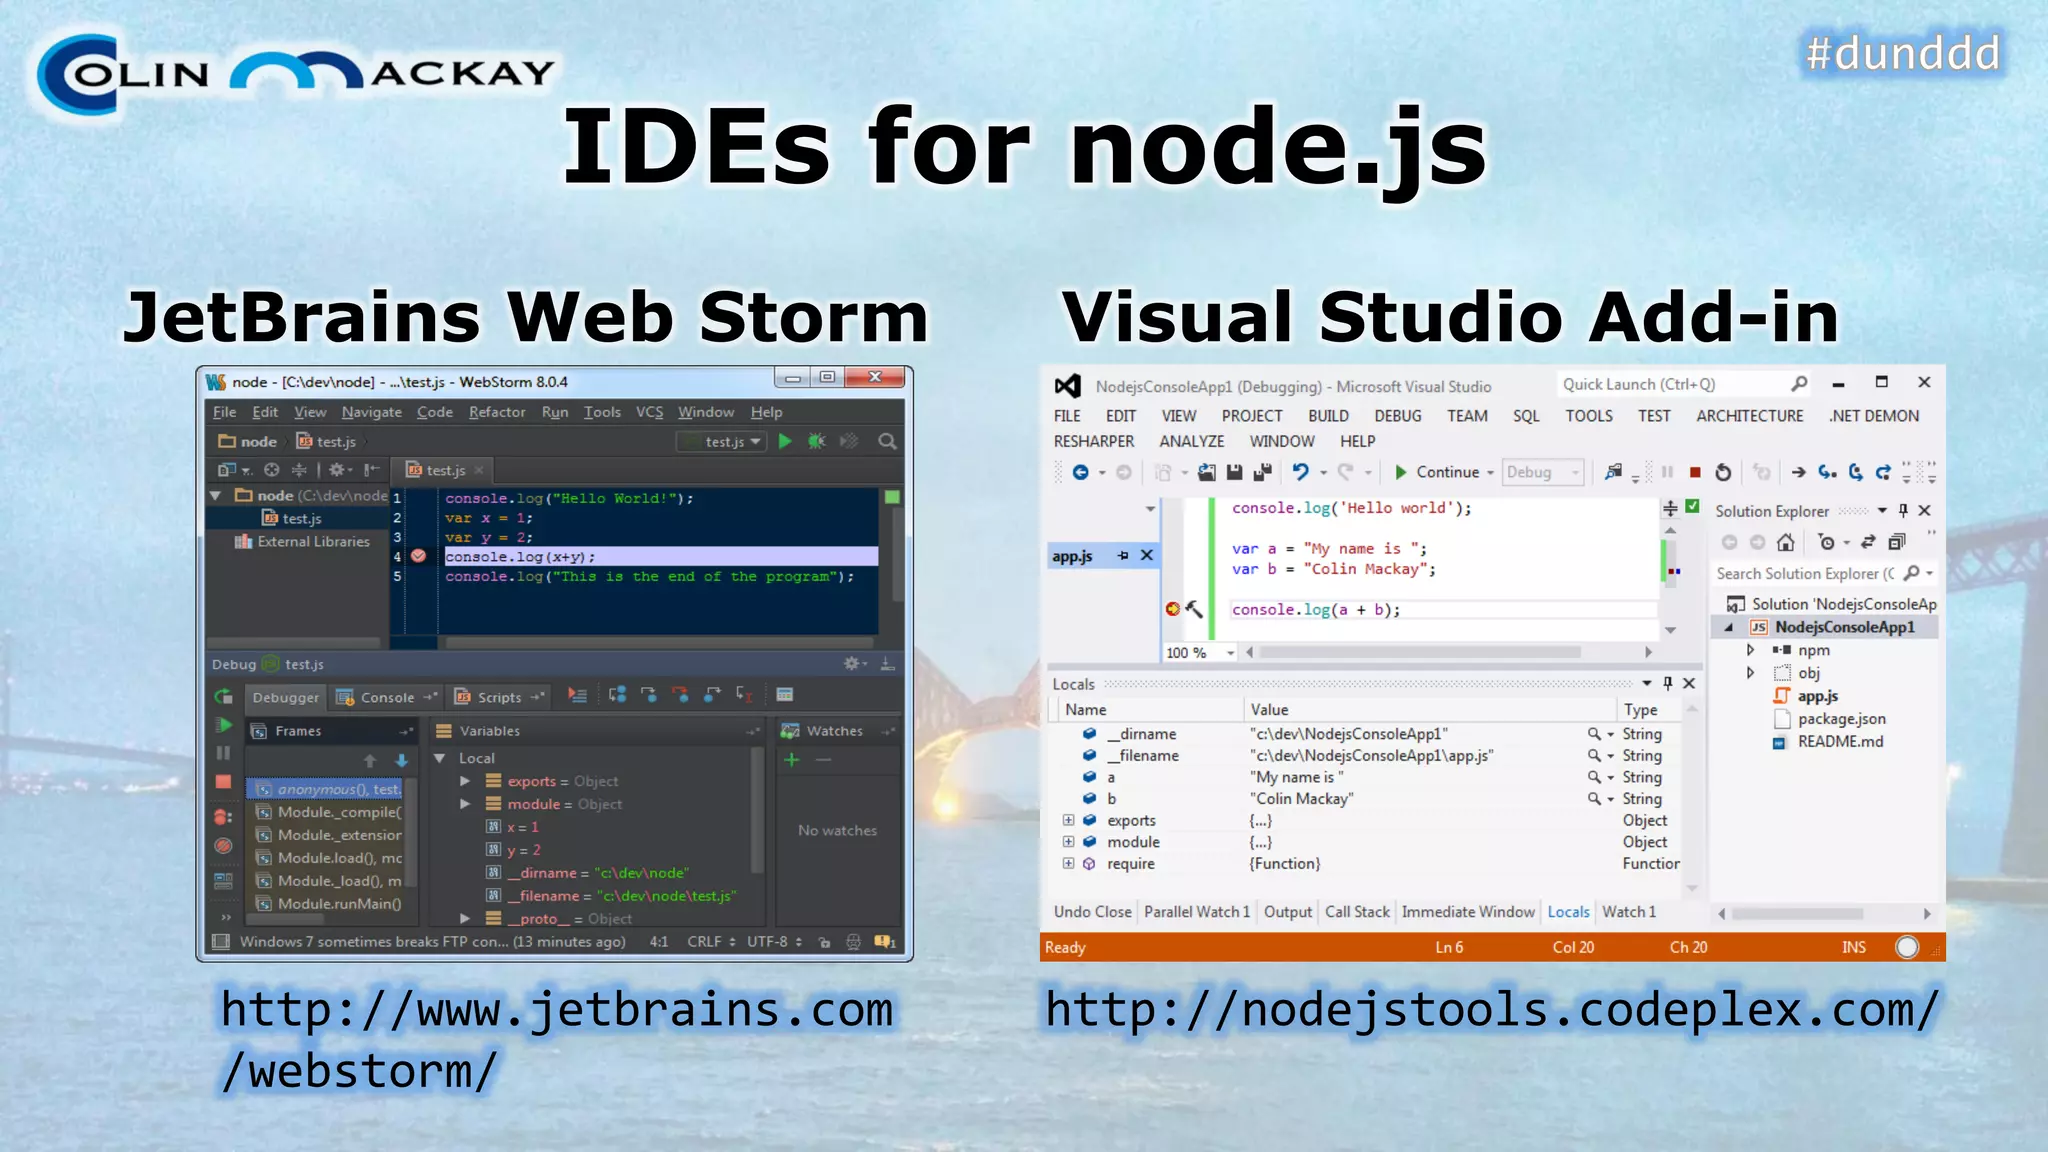Click the Debug bug icon in WebStorm toolbar
This screenshot has height=1152, width=2048.
tap(817, 441)
